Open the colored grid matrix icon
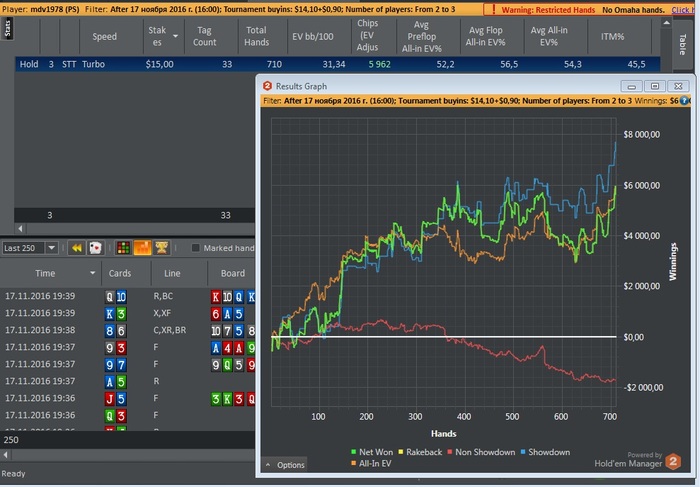Image resolution: width=700 pixels, height=487 pixels. coord(123,248)
